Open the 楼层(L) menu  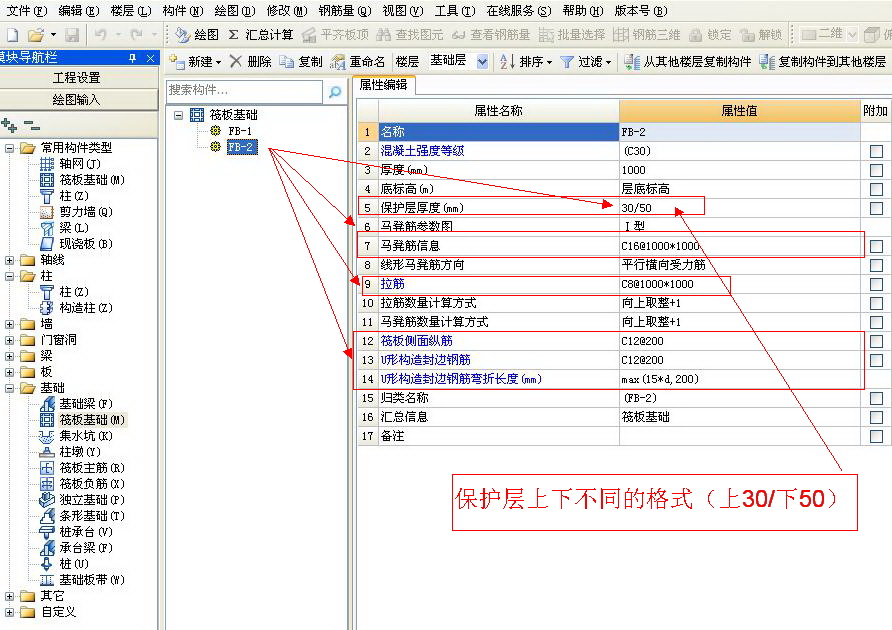pos(131,11)
